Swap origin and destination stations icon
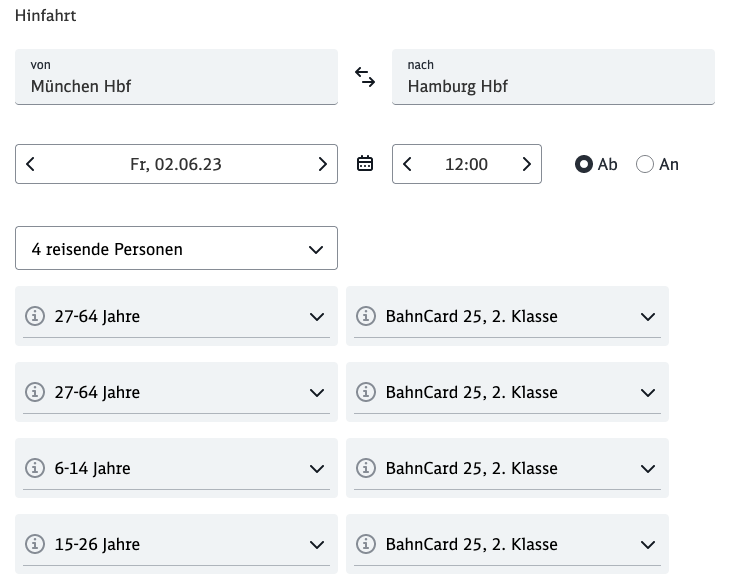The image size is (729, 582). click(365, 77)
